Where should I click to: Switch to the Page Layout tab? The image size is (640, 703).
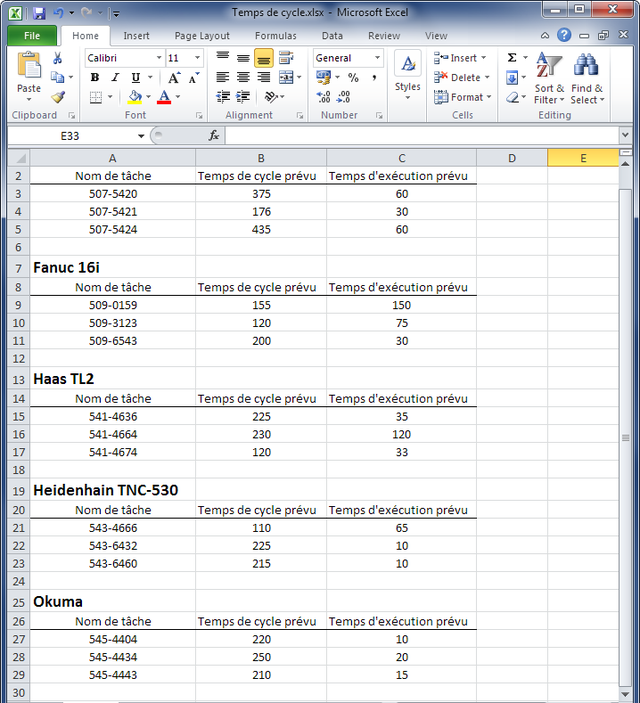202,36
